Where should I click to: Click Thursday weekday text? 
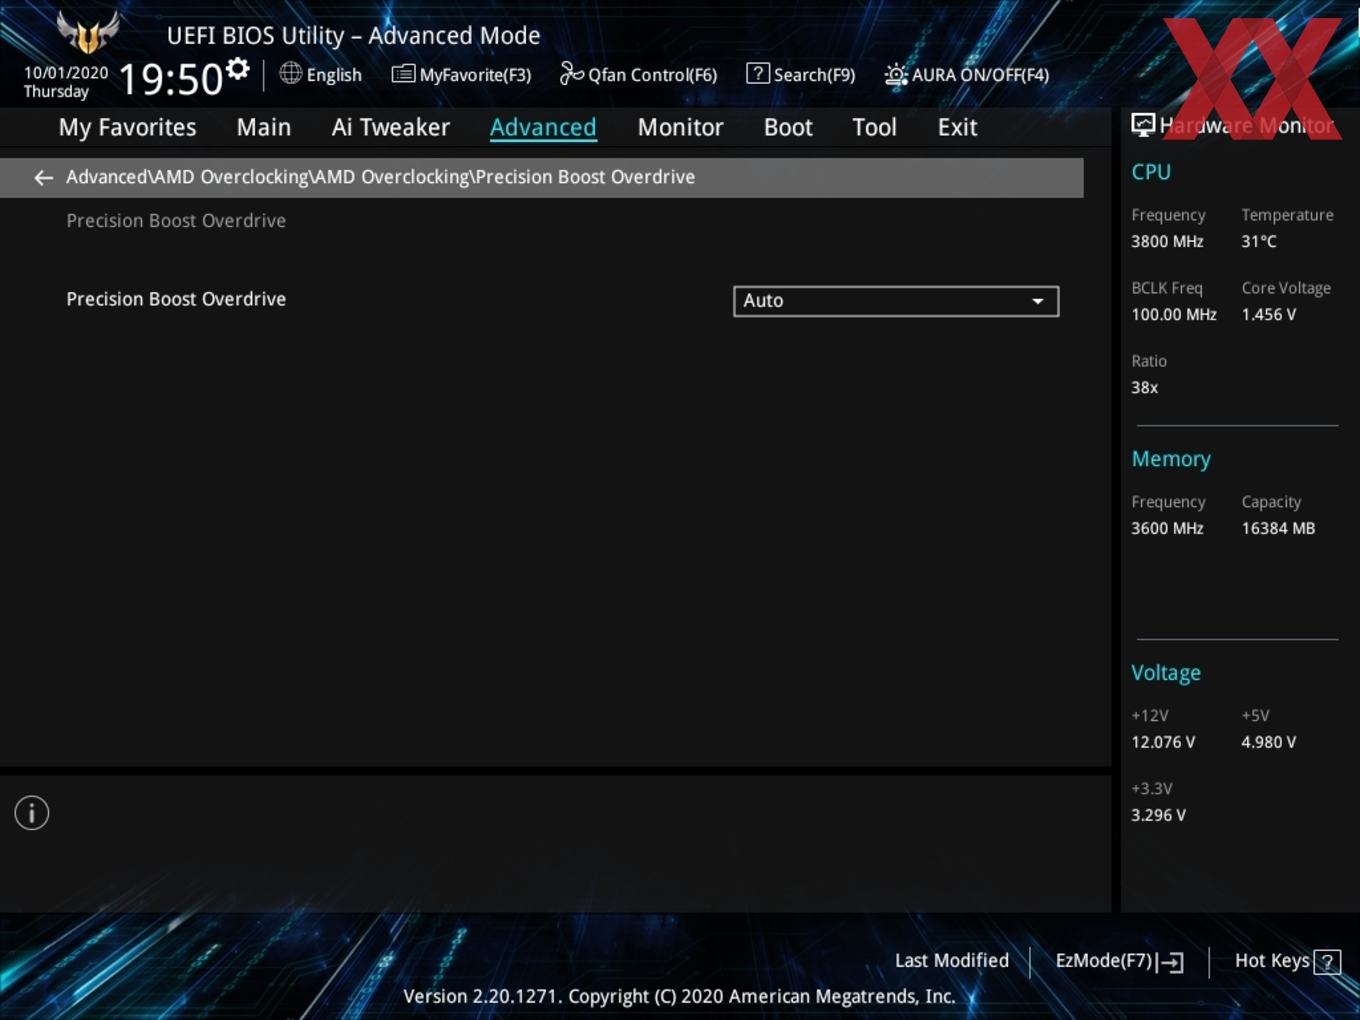coord(56,92)
